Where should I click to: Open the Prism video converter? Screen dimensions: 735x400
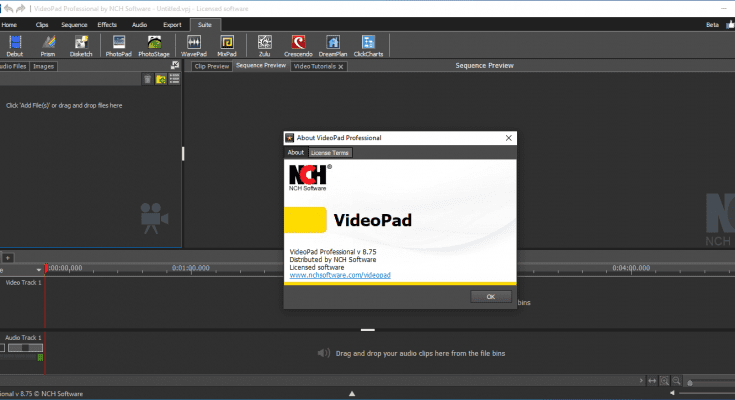coord(49,44)
